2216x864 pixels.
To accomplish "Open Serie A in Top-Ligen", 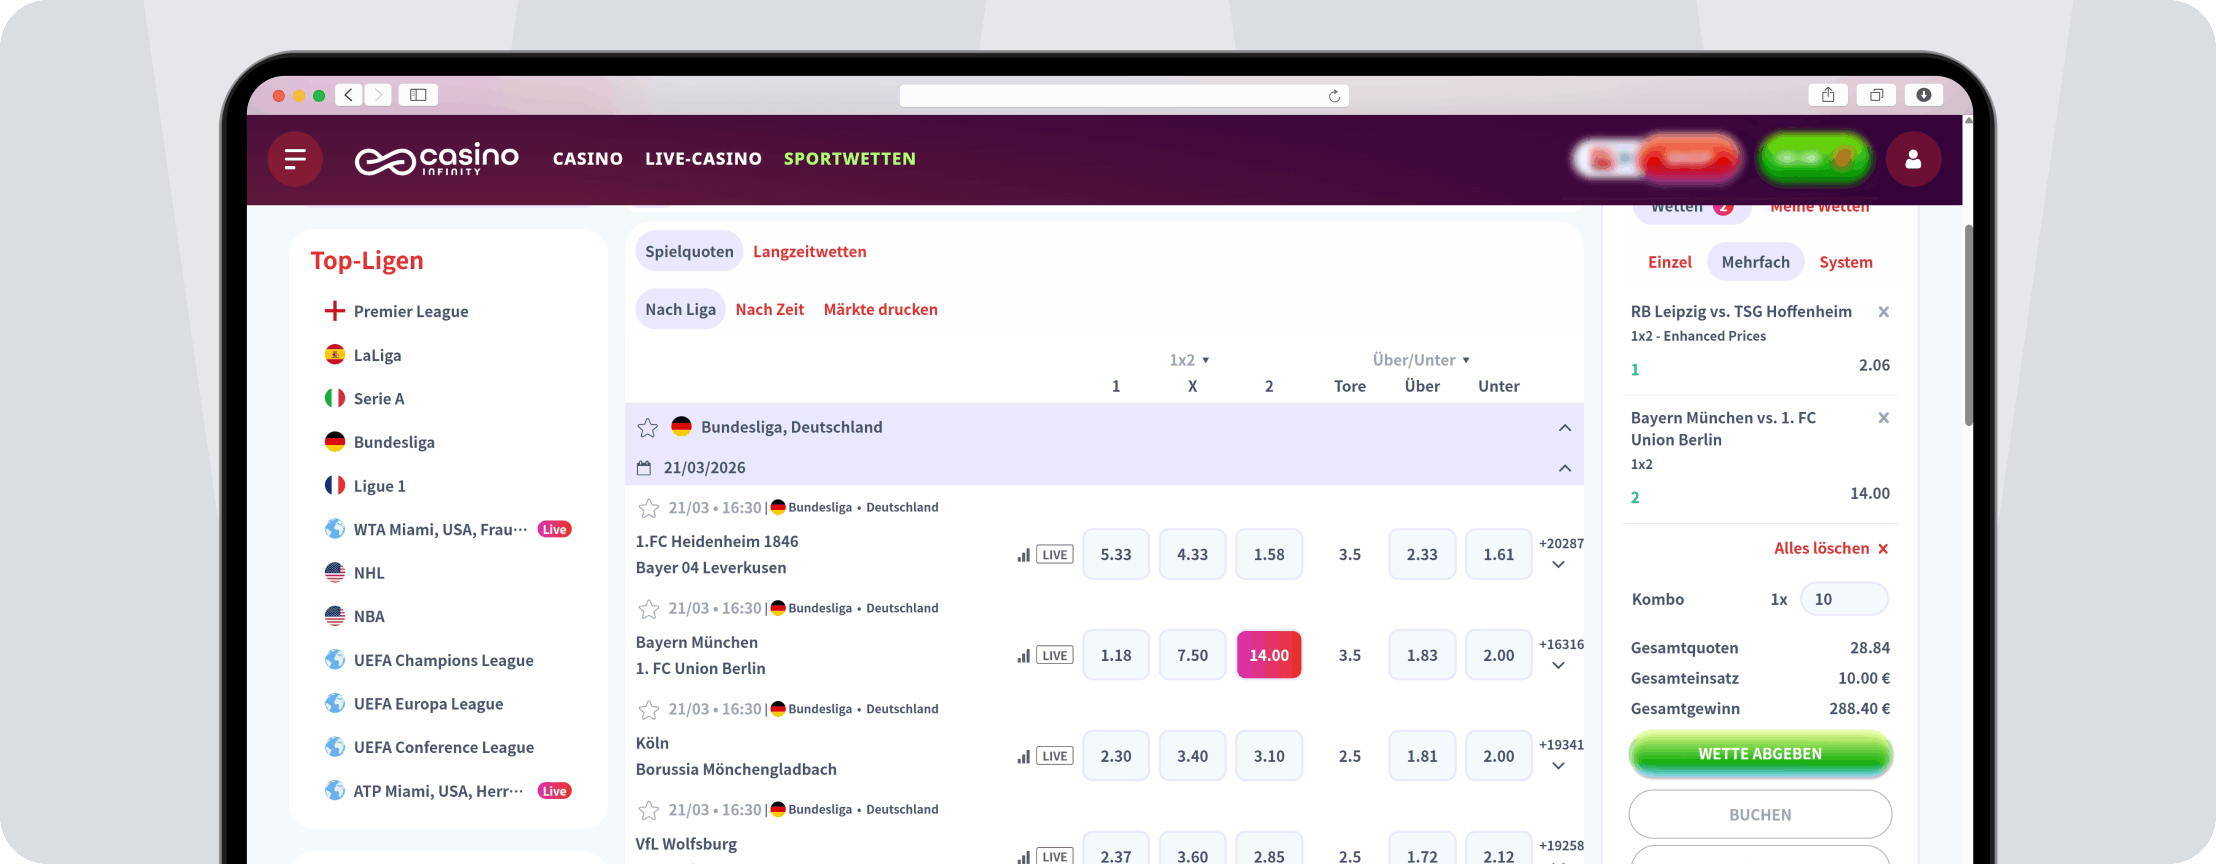I will (379, 399).
